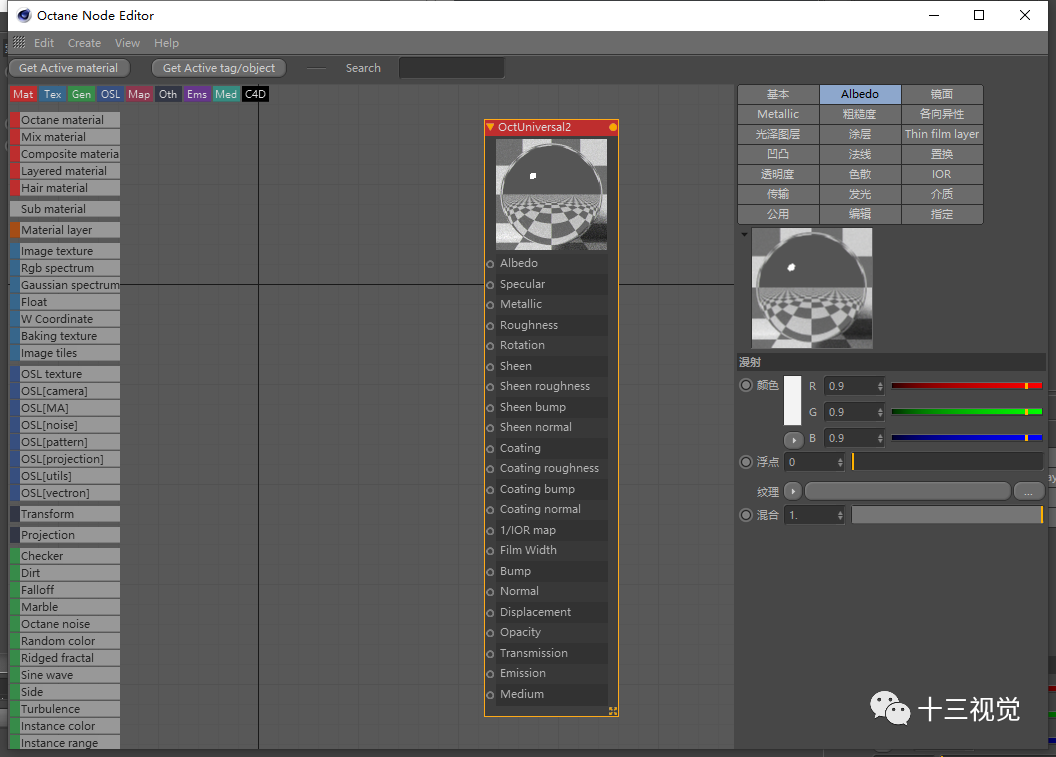Toggle the C4D node filter
Image resolution: width=1056 pixels, height=757 pixels.
tap(255, 94)
